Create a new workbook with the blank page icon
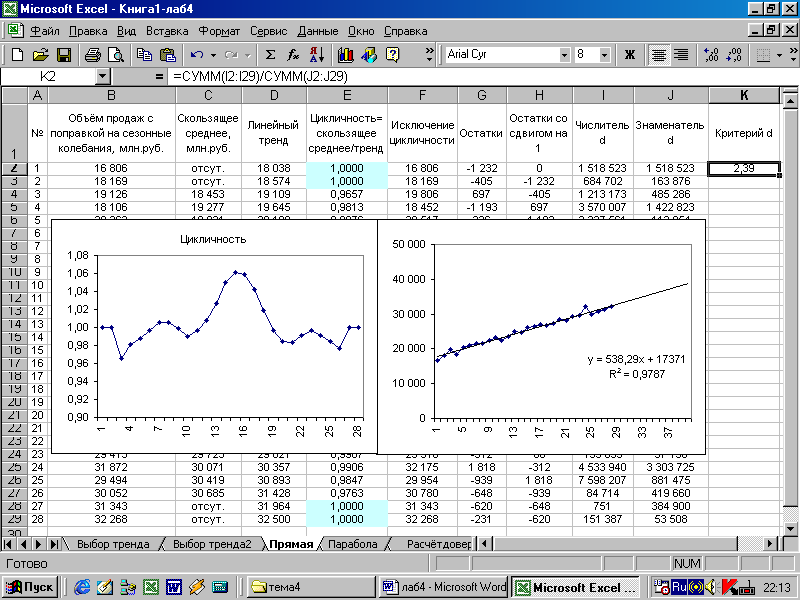The width and height of the screenshot is (800, 600). tap(17, 55)
